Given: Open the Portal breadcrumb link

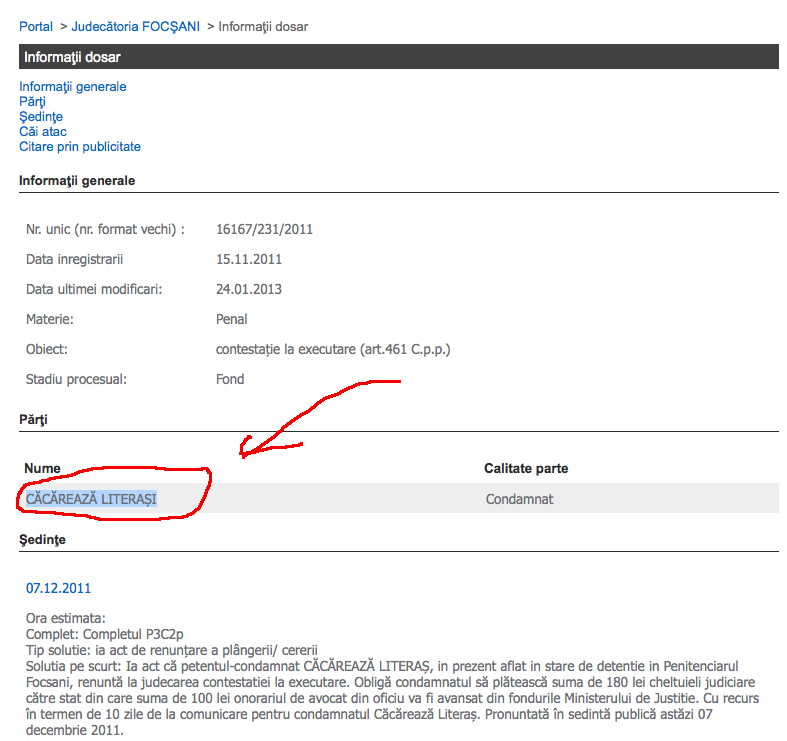Looking at the screenshot, I should (36, 27).
